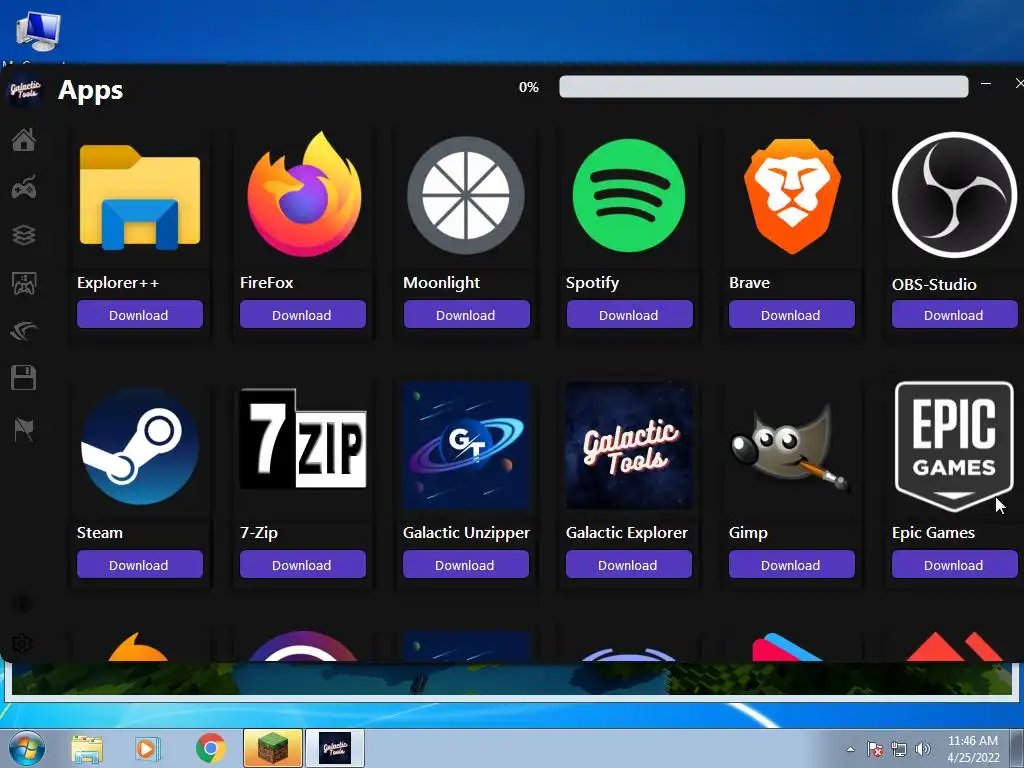
Task: Select My Computer desktop icon
Action: coord(39,33)
